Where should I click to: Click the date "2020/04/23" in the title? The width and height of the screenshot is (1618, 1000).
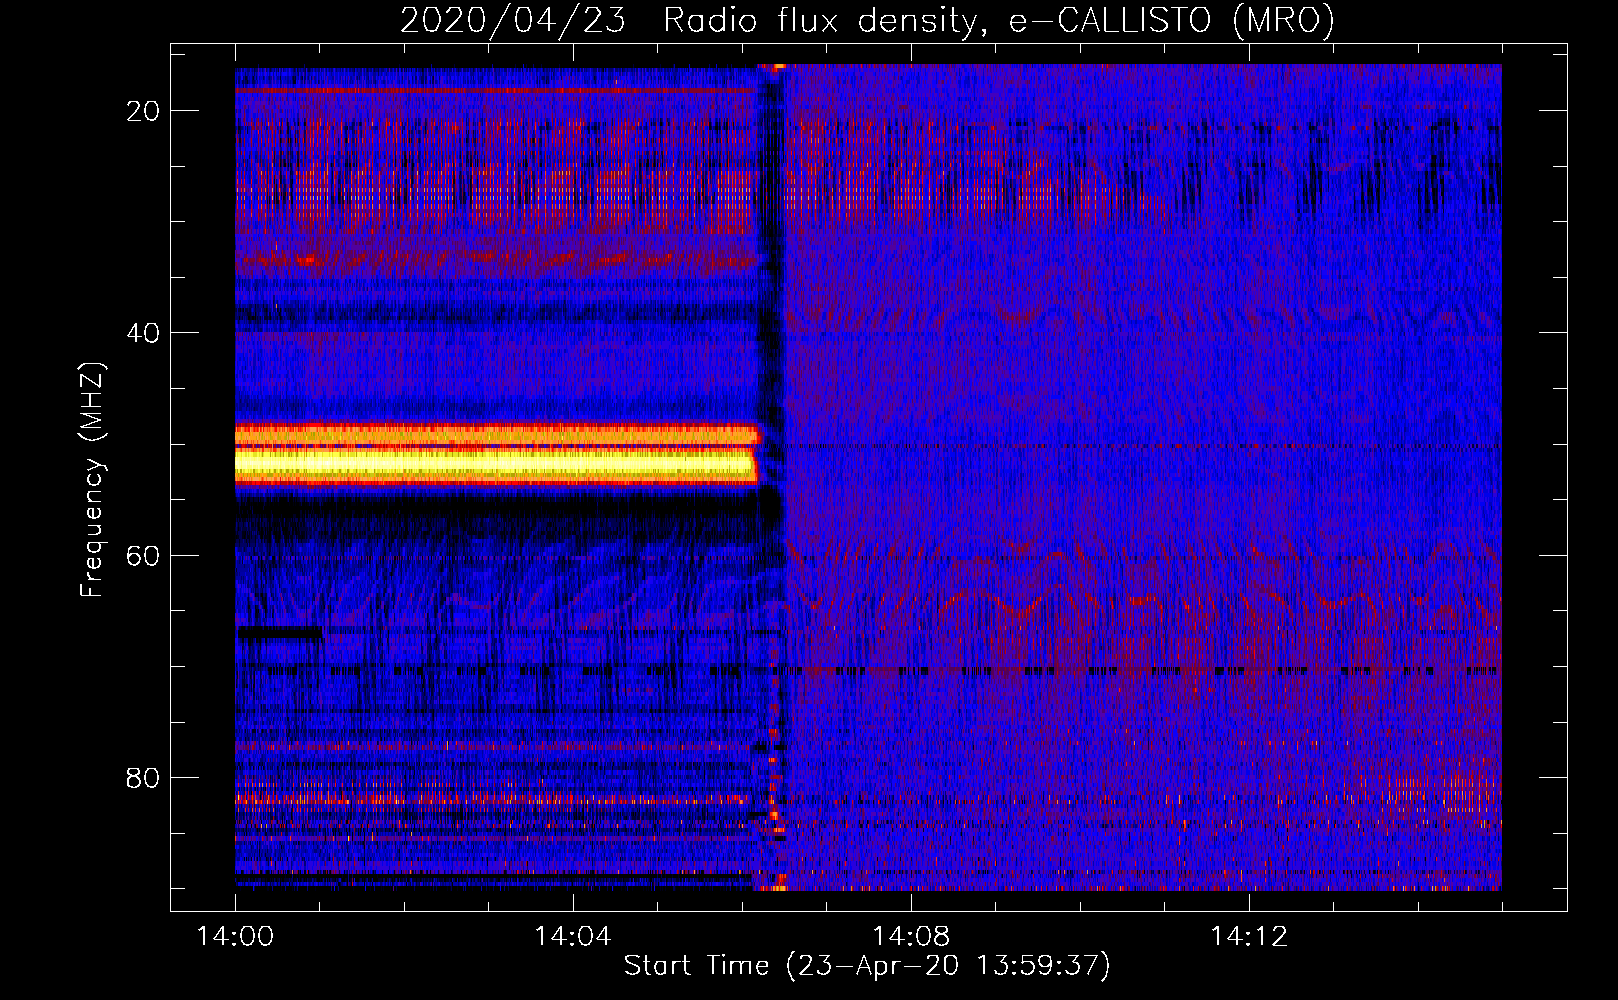click(x=513, y=20)
